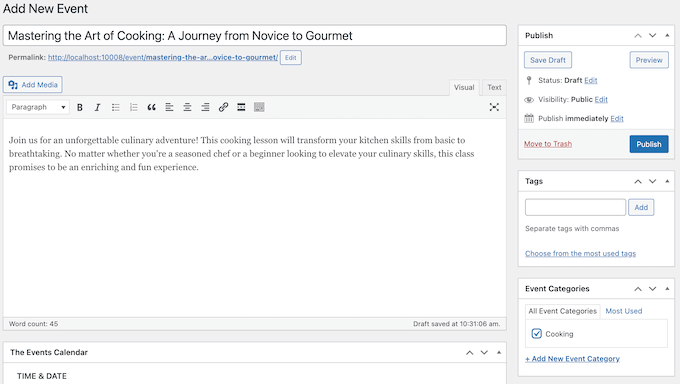Click Add button for tags
This screenshot has width=680, height=384.
pos(641,207)
